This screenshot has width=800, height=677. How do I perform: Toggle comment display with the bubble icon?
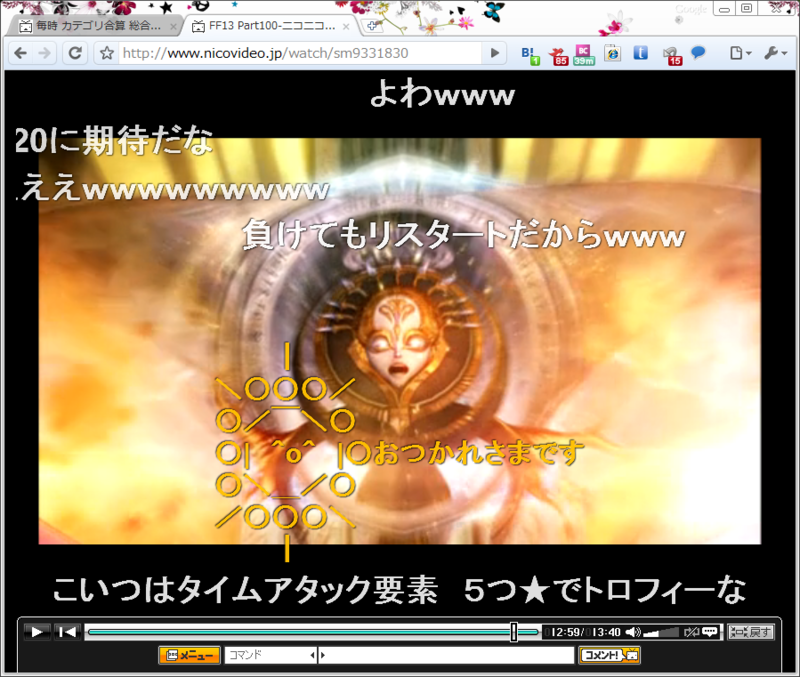[x=710, y=632]
